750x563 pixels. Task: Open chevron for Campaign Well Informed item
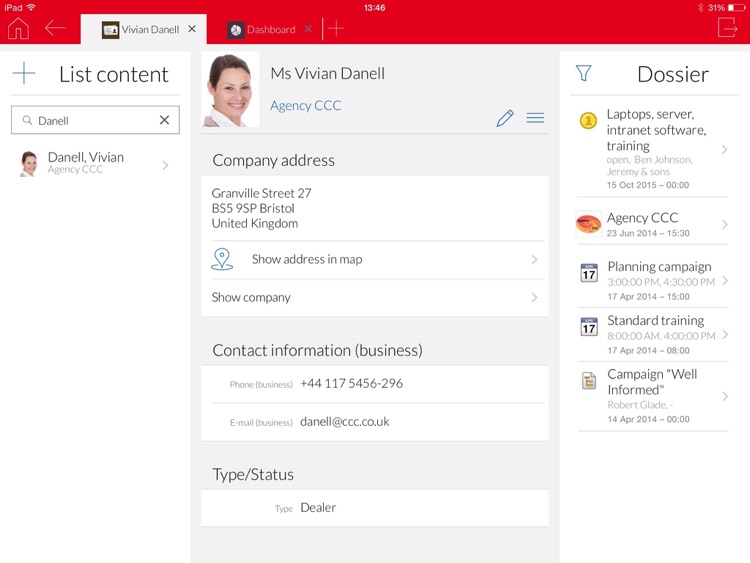[x=725, y=396]
